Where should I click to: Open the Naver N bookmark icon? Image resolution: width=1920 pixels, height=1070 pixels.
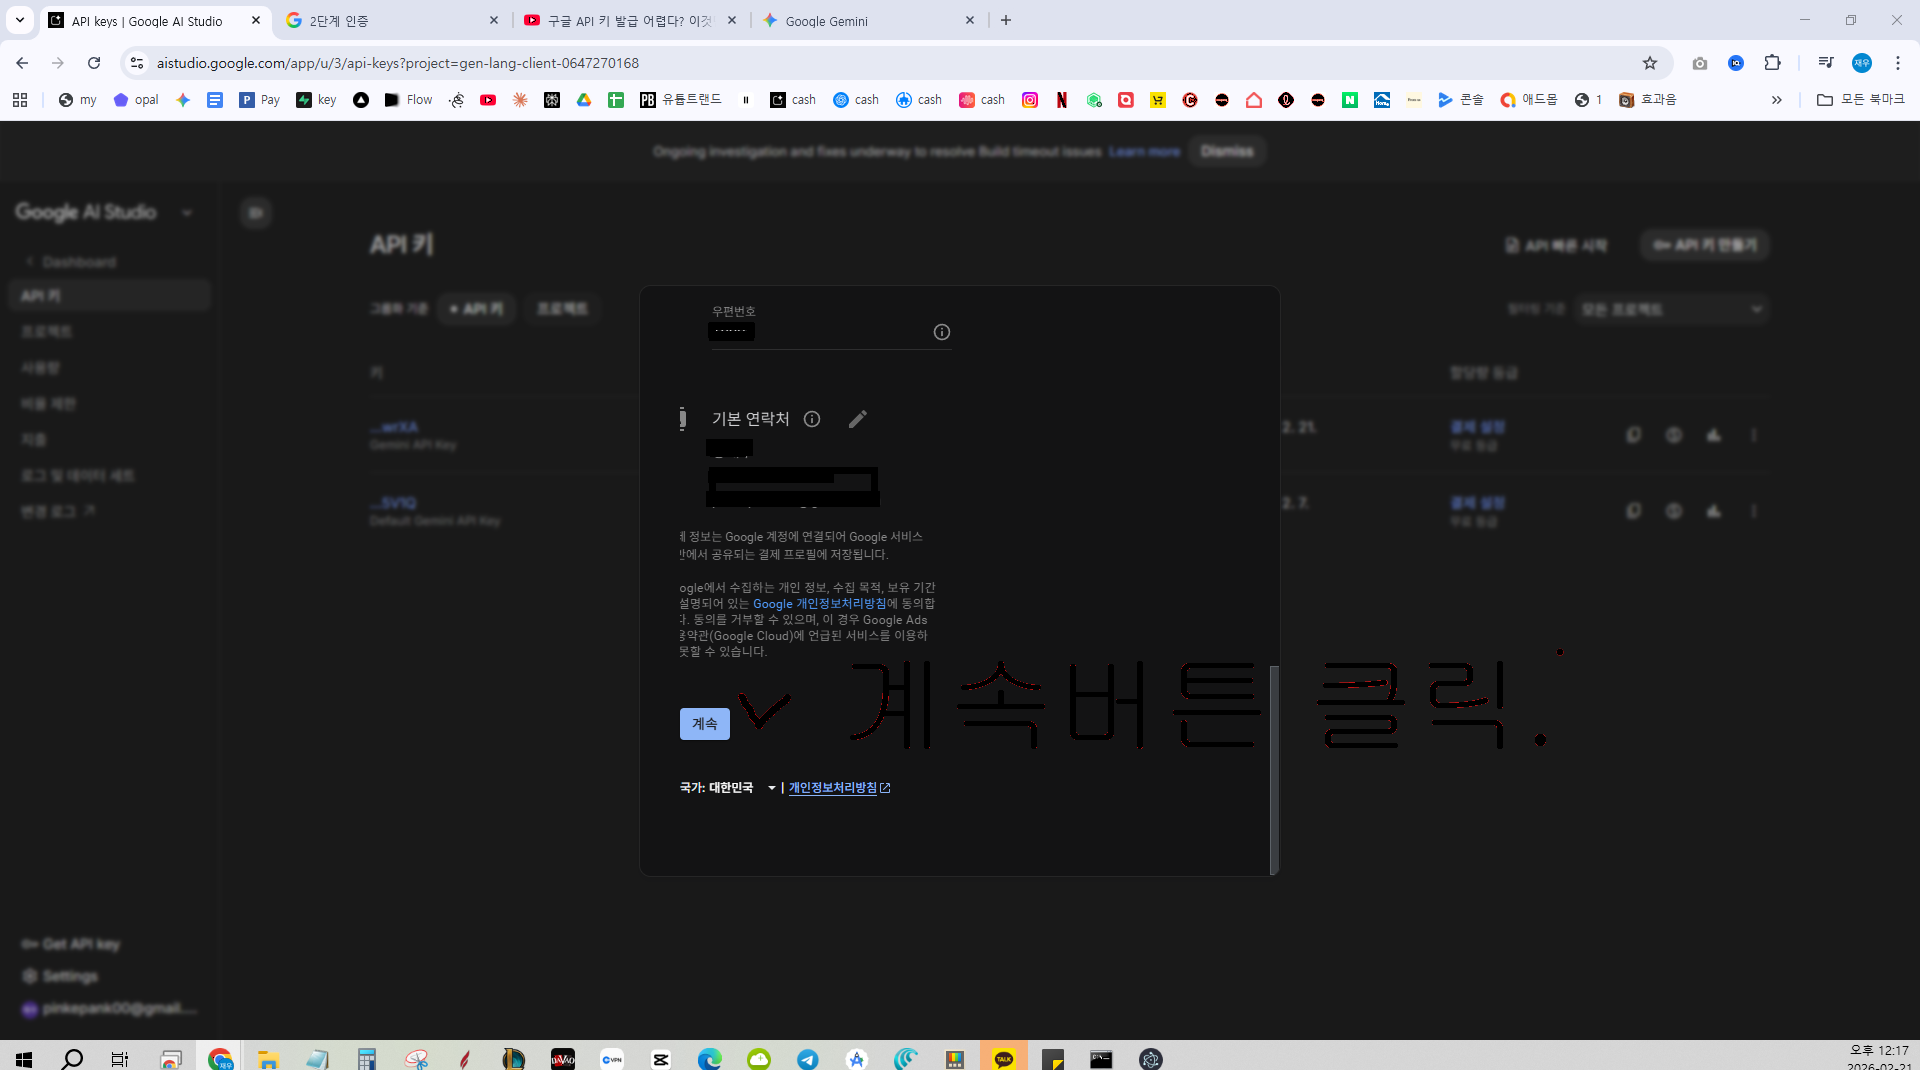point(1350,100)
